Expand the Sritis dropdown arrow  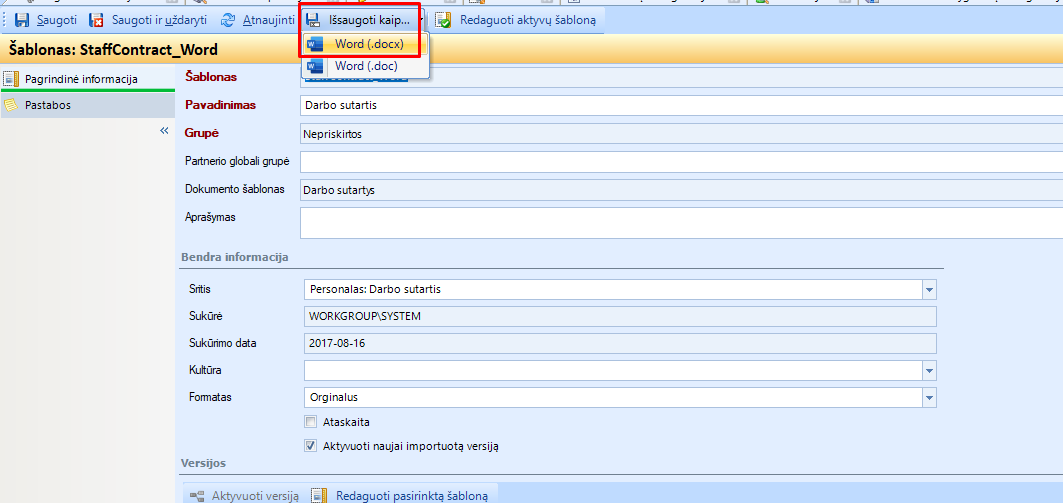point(929,290)
